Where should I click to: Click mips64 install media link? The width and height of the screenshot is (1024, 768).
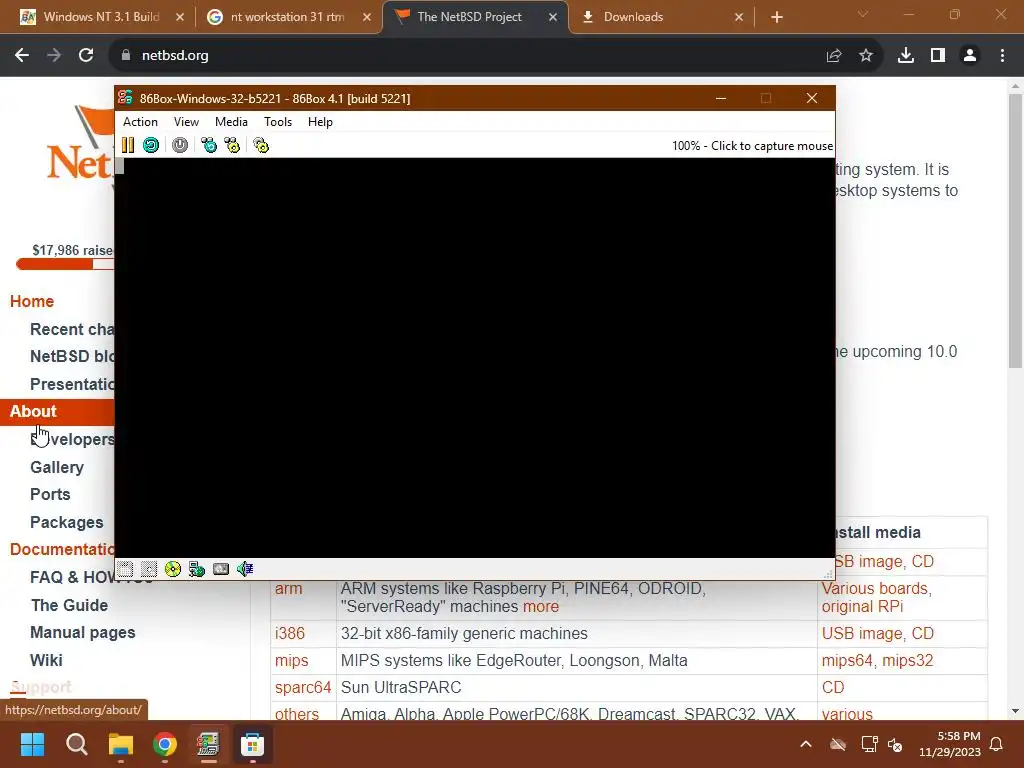847,661
